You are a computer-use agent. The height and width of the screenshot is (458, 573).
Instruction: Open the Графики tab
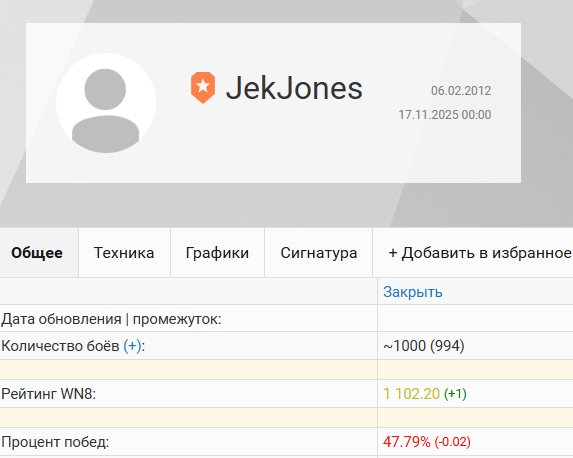[217, 253]
